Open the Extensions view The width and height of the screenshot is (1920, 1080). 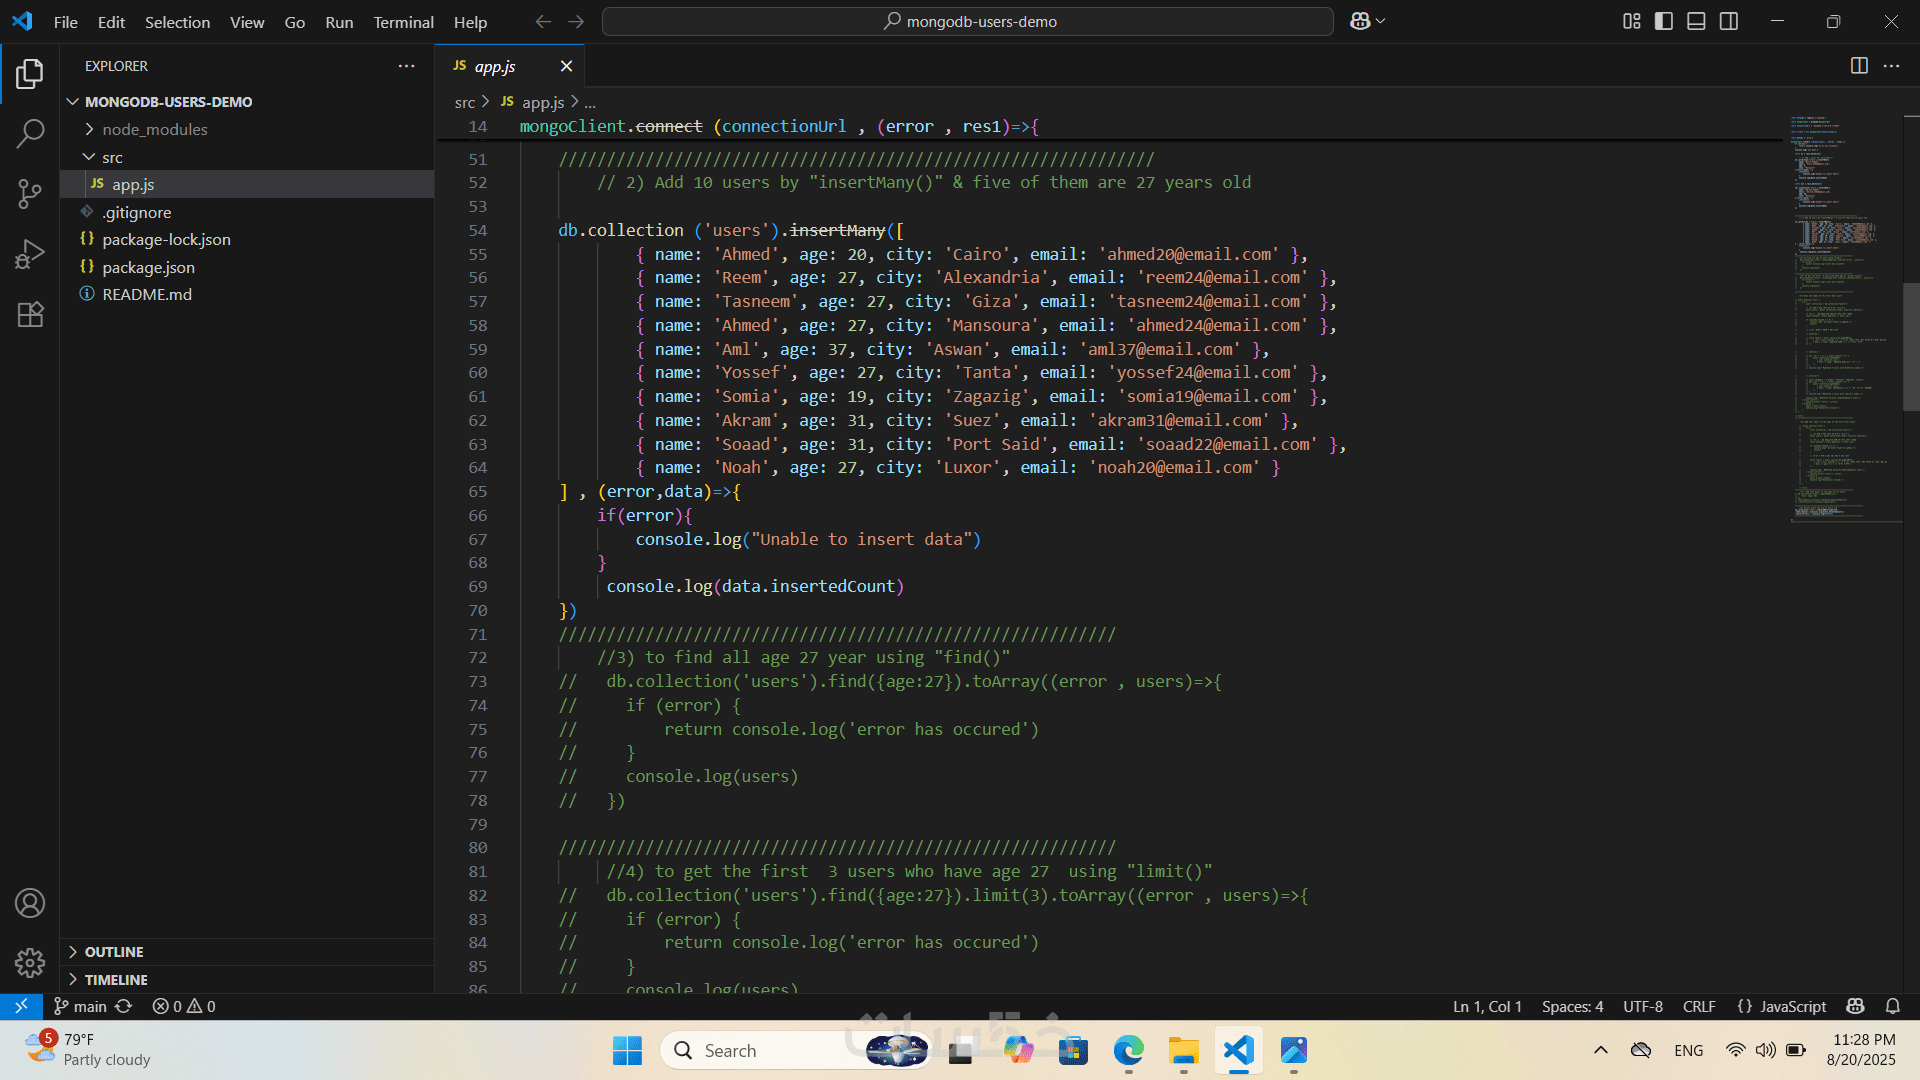click(x=30, y=314)
